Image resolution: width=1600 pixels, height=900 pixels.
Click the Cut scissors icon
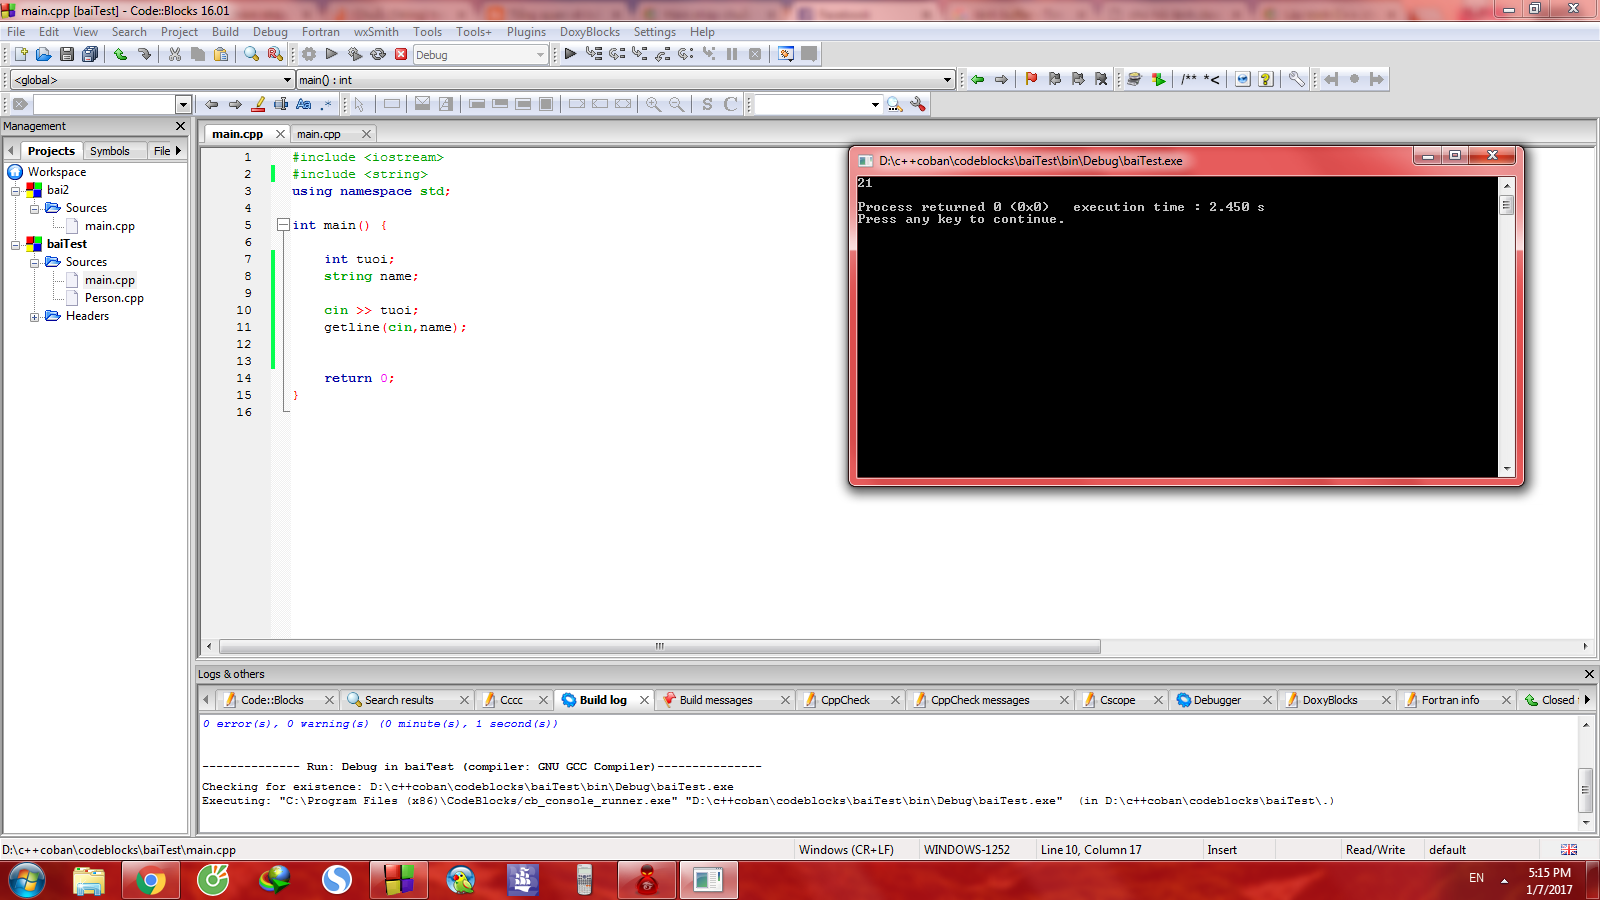pyautogui.click(x=175, y=54)
